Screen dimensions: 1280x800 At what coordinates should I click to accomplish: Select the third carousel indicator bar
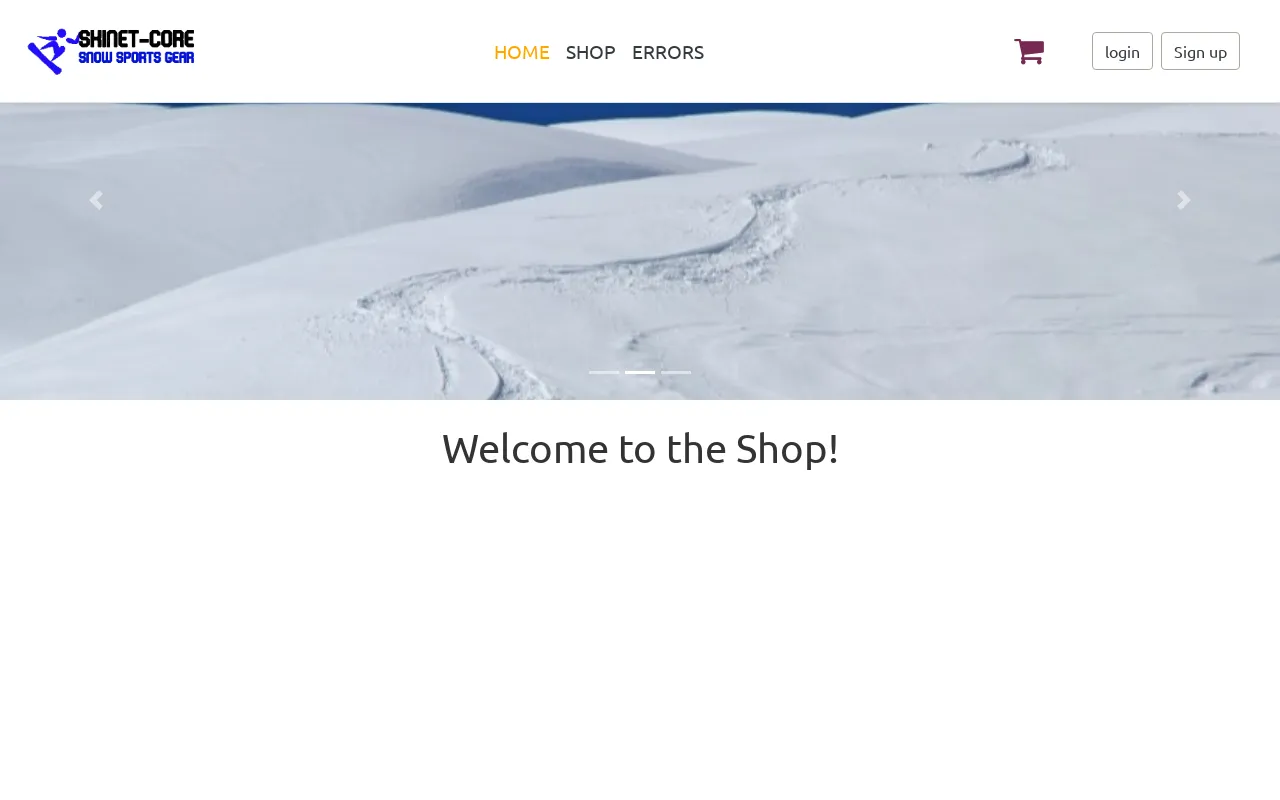pos(676,372)
